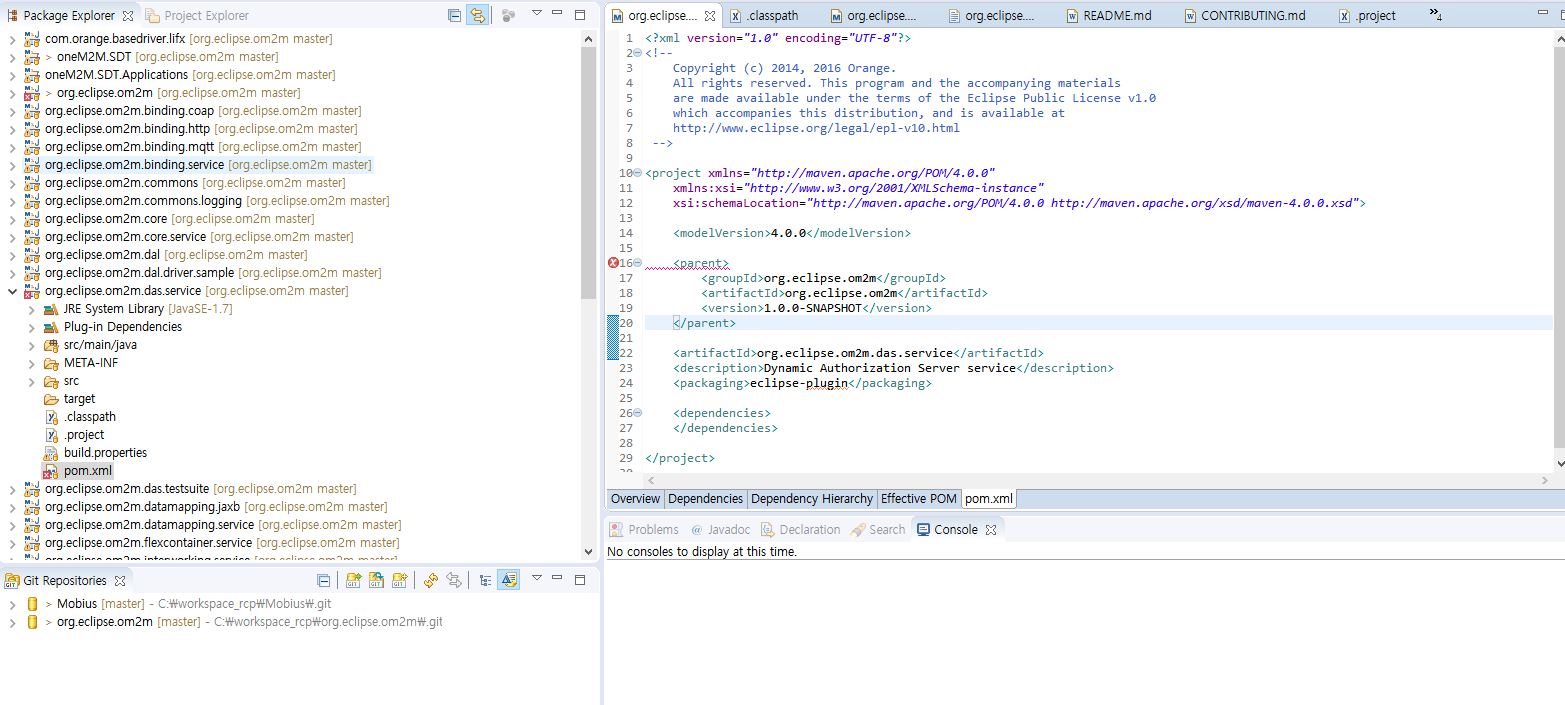Viewport: 1565px width, 705px height.
Task: Add existing local Git repository icon
Action: (353, 580)
